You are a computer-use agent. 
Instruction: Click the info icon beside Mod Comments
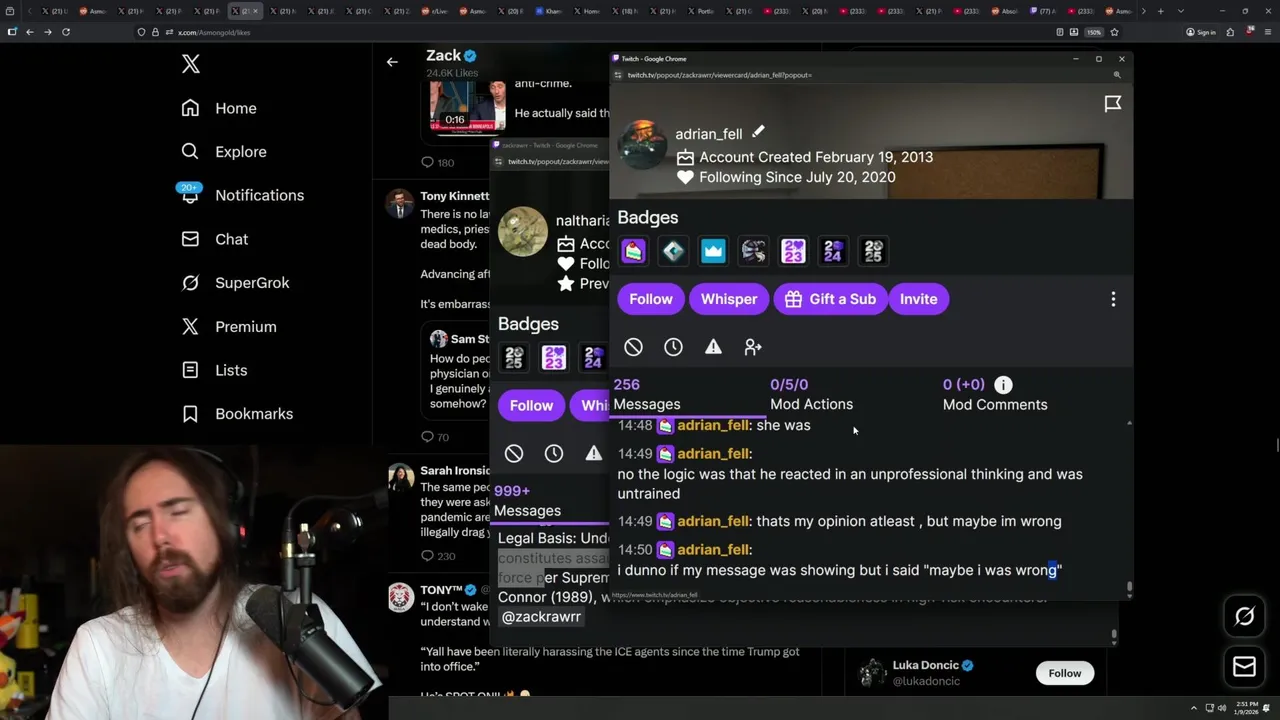[1003, 384]
